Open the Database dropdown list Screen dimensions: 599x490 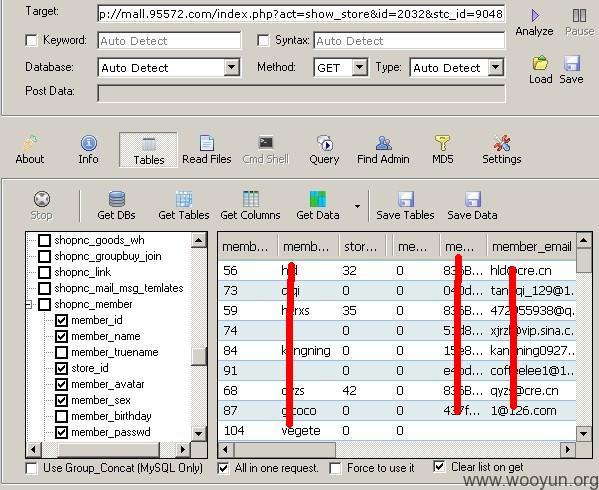[232, 67]
